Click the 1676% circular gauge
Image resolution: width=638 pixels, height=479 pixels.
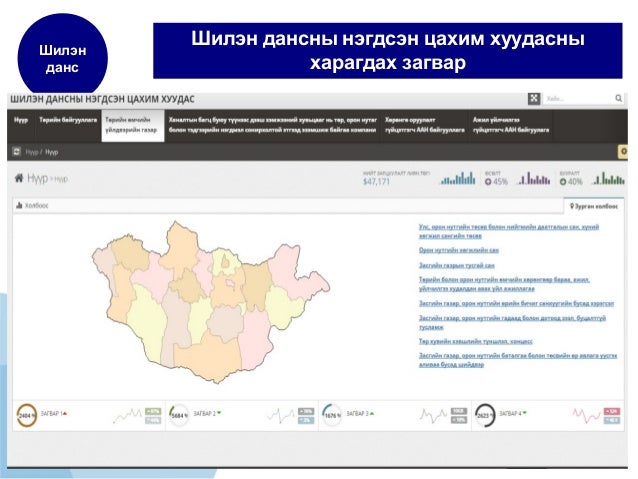click(x=332, y=415)
